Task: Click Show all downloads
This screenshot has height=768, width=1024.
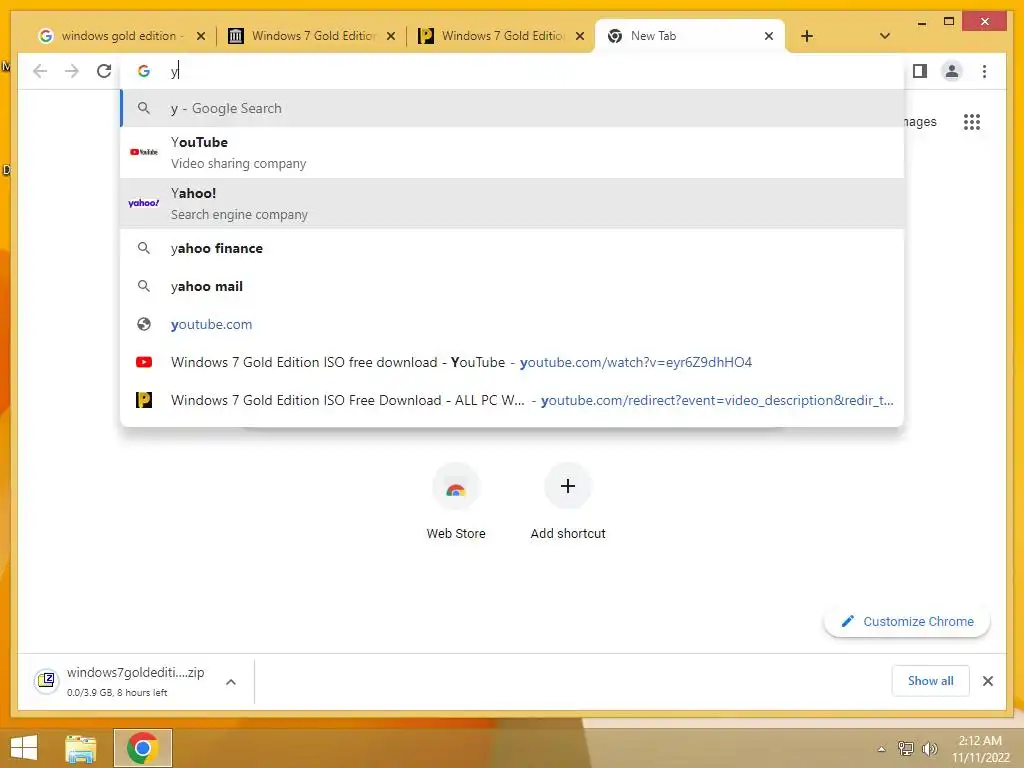Action: pos(931,681)
